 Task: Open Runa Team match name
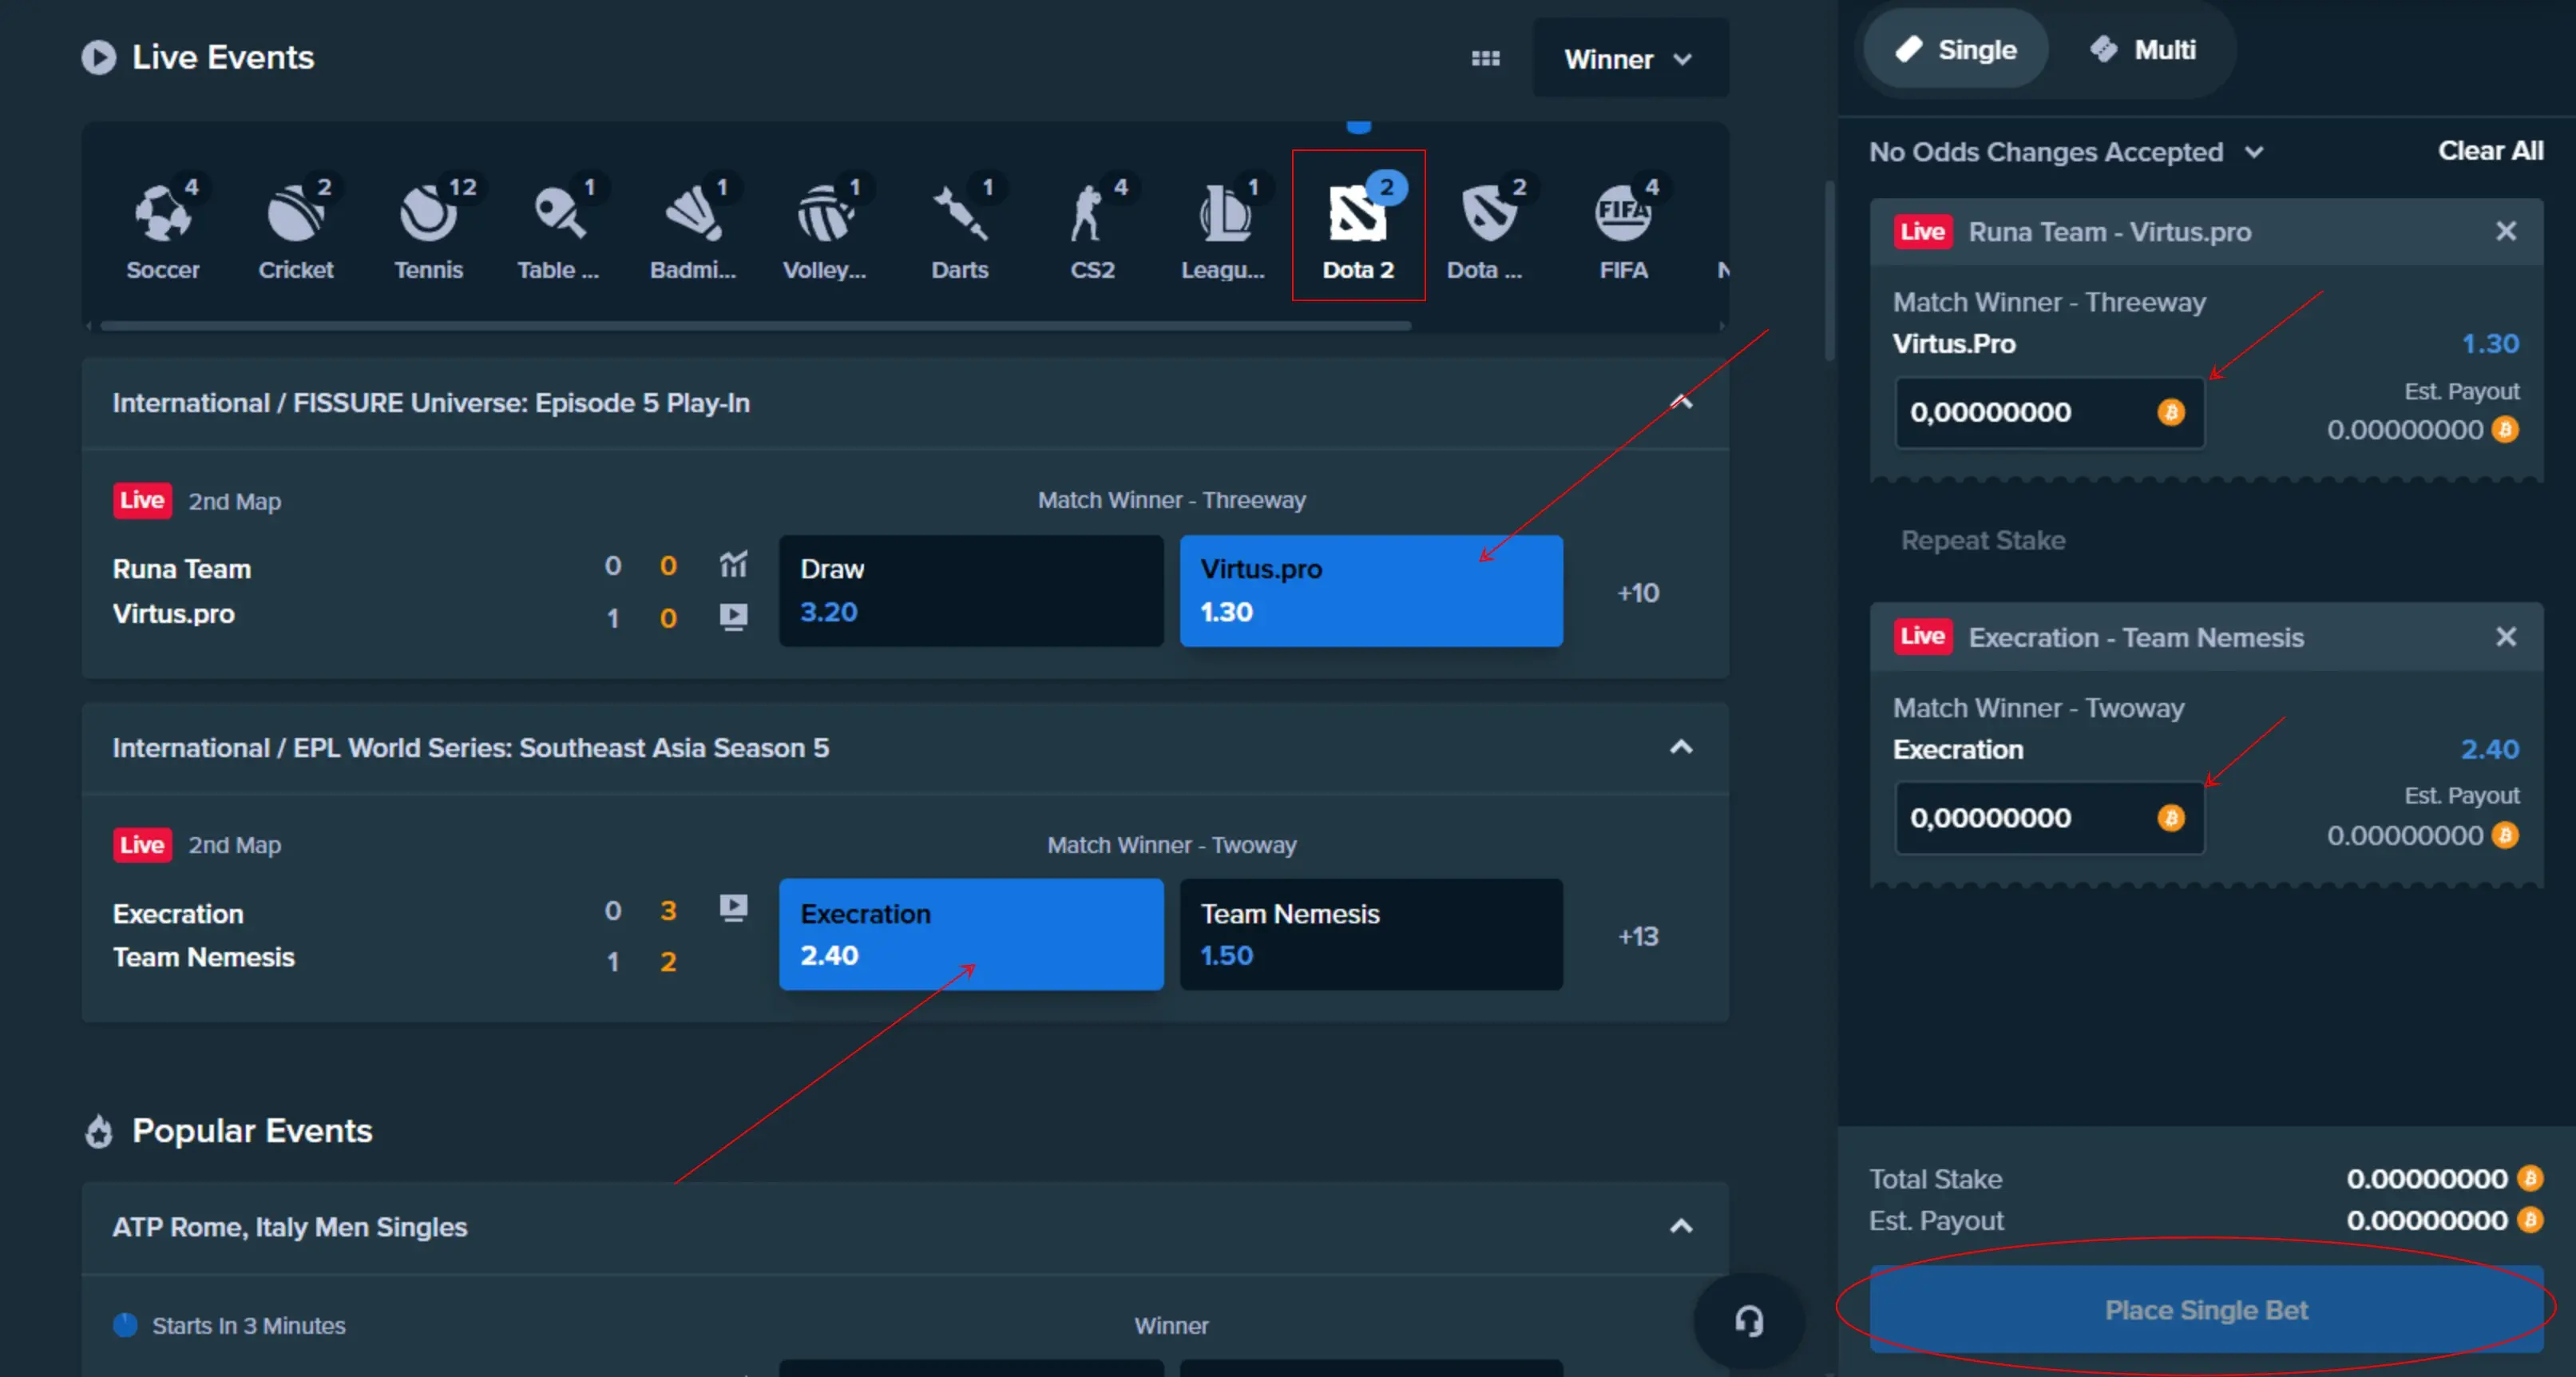pyautogui.click(x=182, y=569)
